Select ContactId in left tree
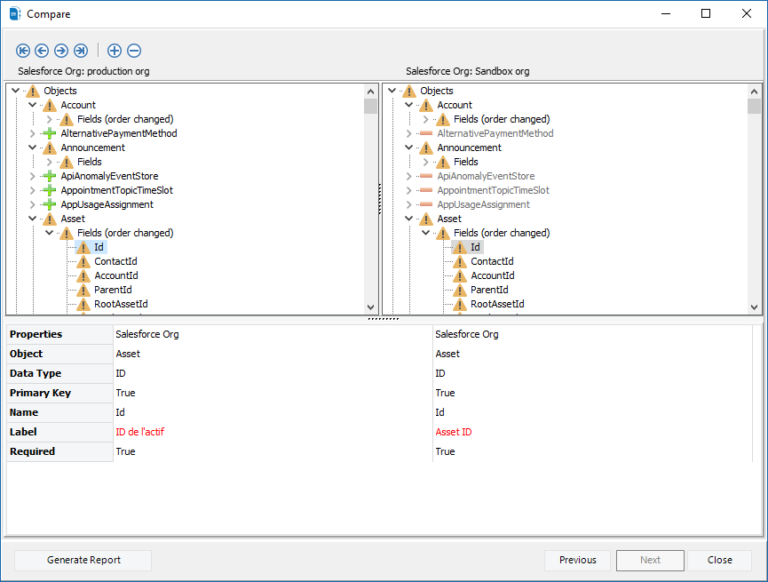768x582 pixels. 116,261
